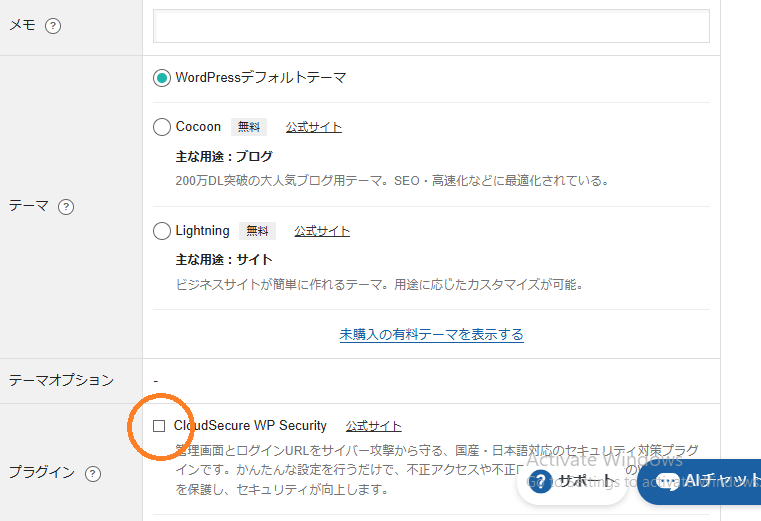
Task: Select the Lightning theme radio button
Action: pyautogui.click(x=162, y=231)
